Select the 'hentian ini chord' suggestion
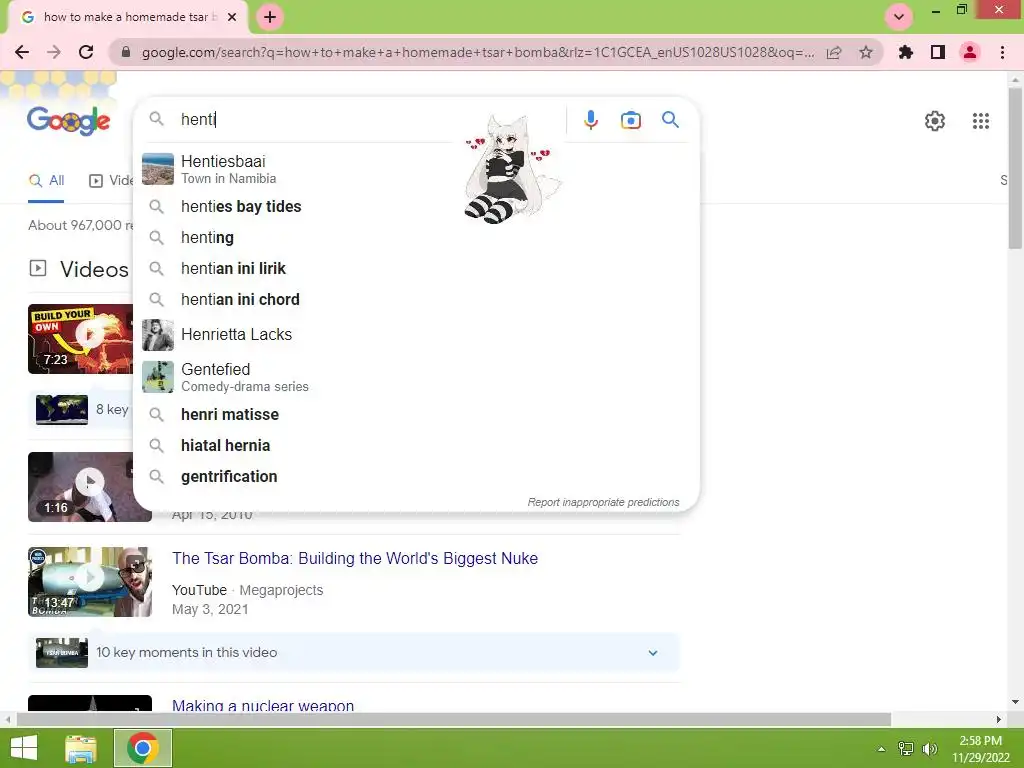Viewport: 1024px width, 768px height. click(x=416, y=299)
